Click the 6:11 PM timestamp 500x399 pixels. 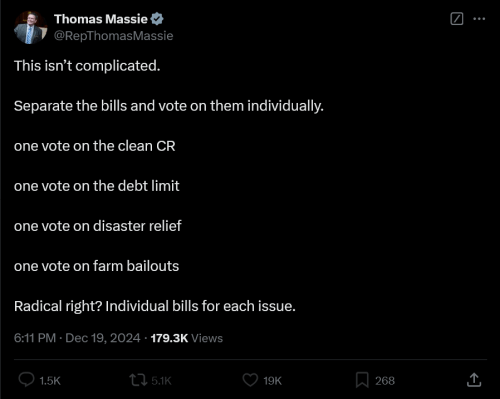click(35, 338)
